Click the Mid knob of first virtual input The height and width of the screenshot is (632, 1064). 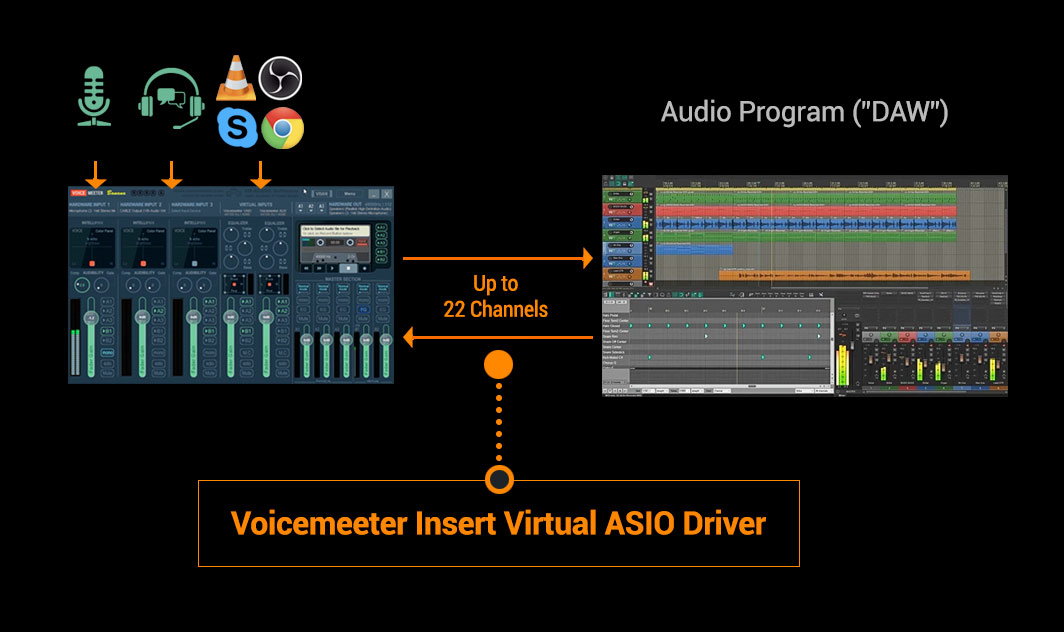(245, 248)
